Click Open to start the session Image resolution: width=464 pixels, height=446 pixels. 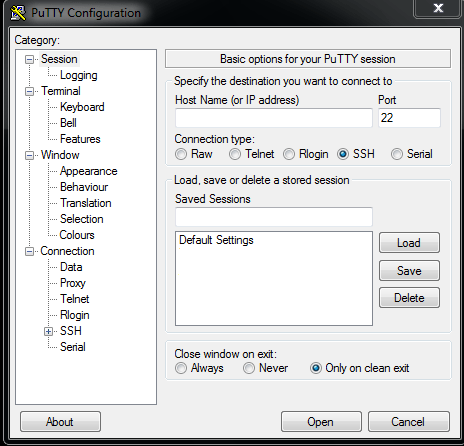tap(321, 422)
